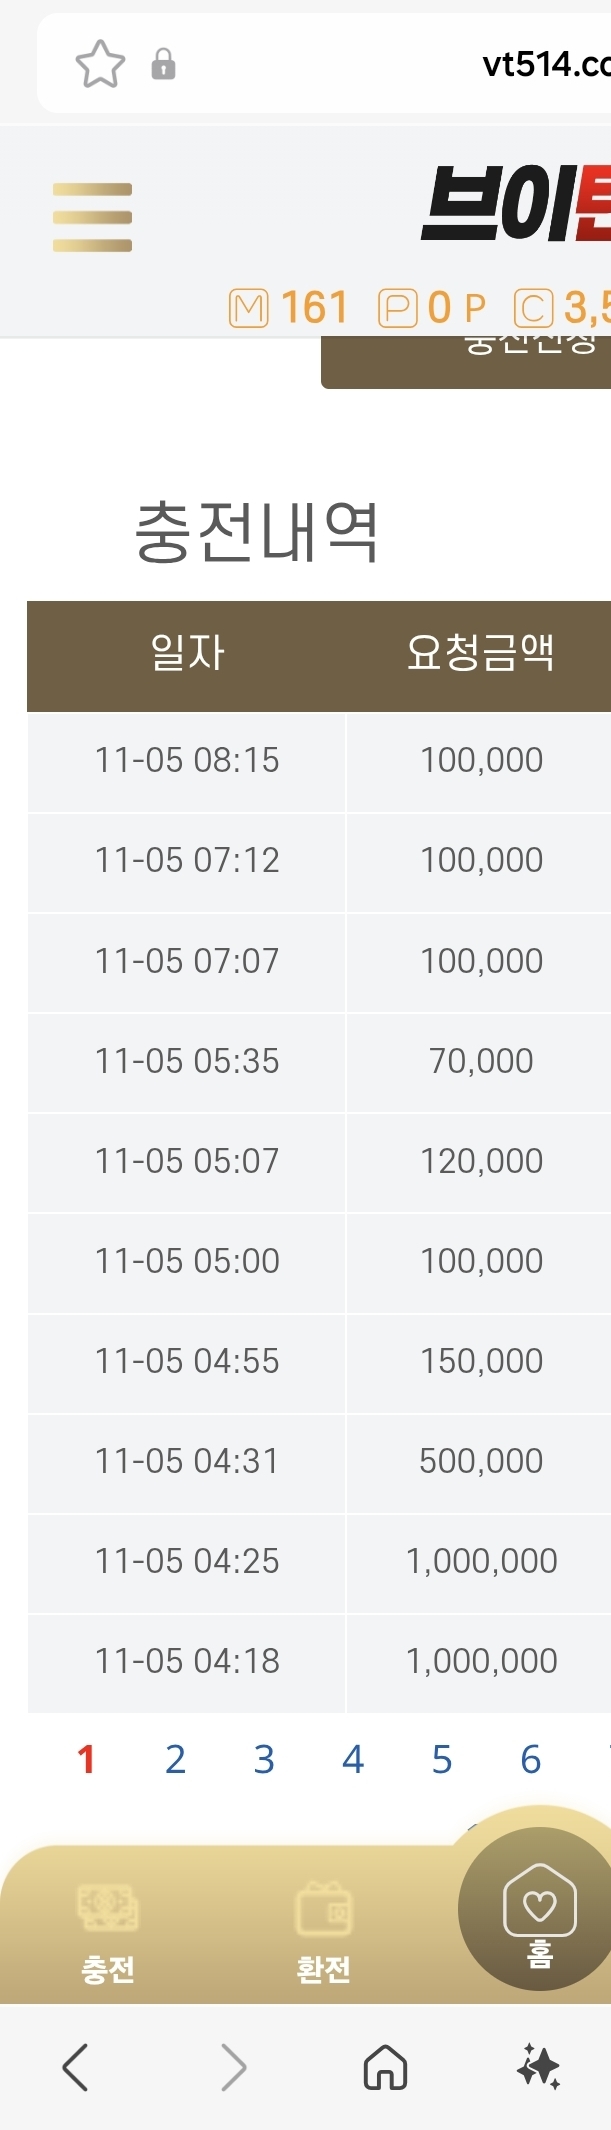Go to page 2 of 충전내역
The width and height of the screenshot is (611, 2130).
tap(175, 1760)
